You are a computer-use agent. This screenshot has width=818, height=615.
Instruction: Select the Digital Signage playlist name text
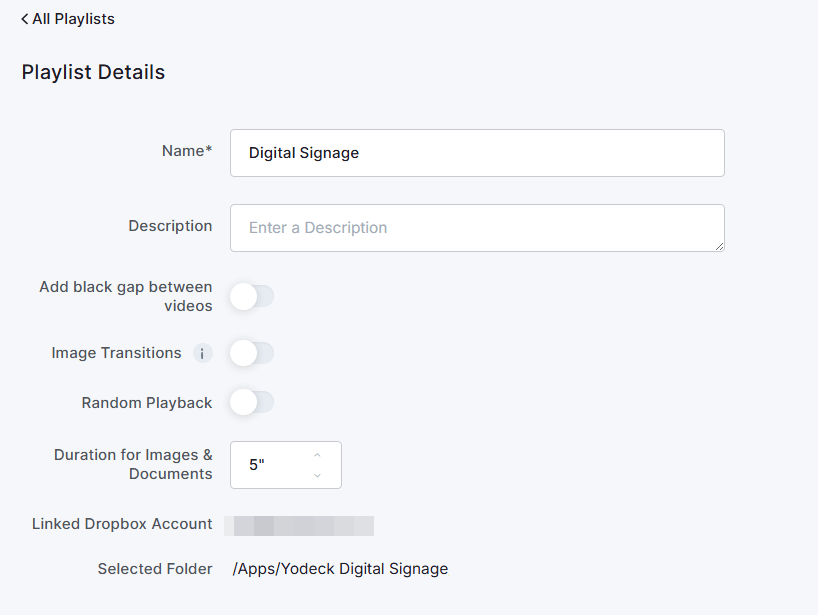(x=302, y=152)
